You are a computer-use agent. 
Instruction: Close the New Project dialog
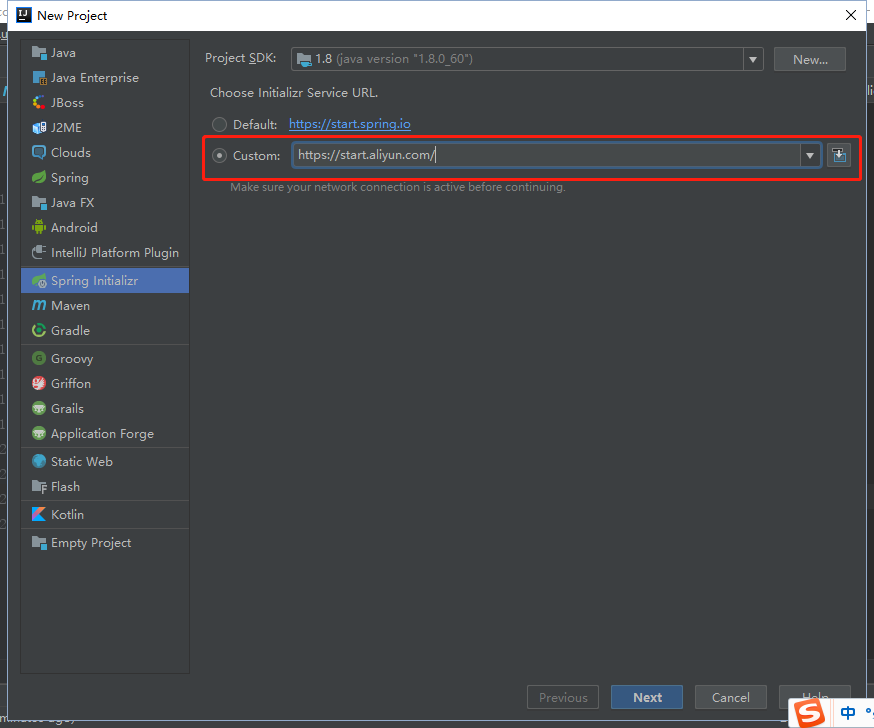click(x=851, y=15)
